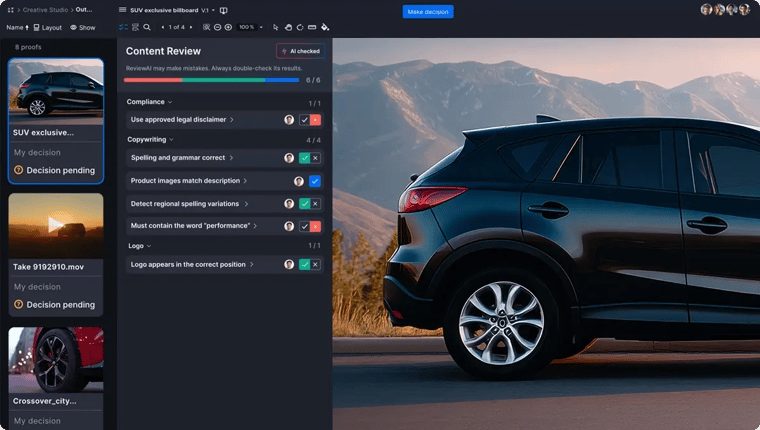Image resolution: width=760 pixels, height=430 pixels.
Task: Click Decision pending under Take 9192910.mov
Action: pyautogui.click(x=55, y=304)
